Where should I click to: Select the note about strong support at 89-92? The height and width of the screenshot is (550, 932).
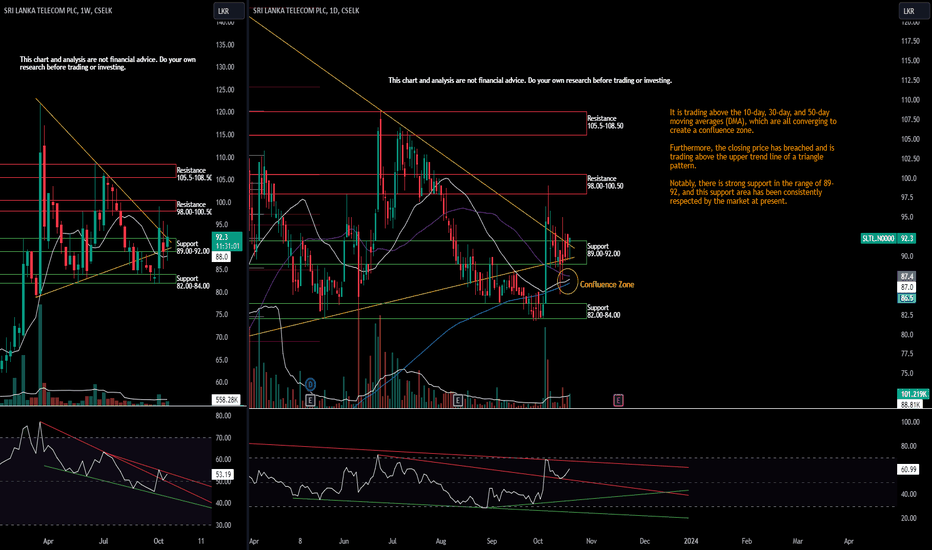coord(751,192)
